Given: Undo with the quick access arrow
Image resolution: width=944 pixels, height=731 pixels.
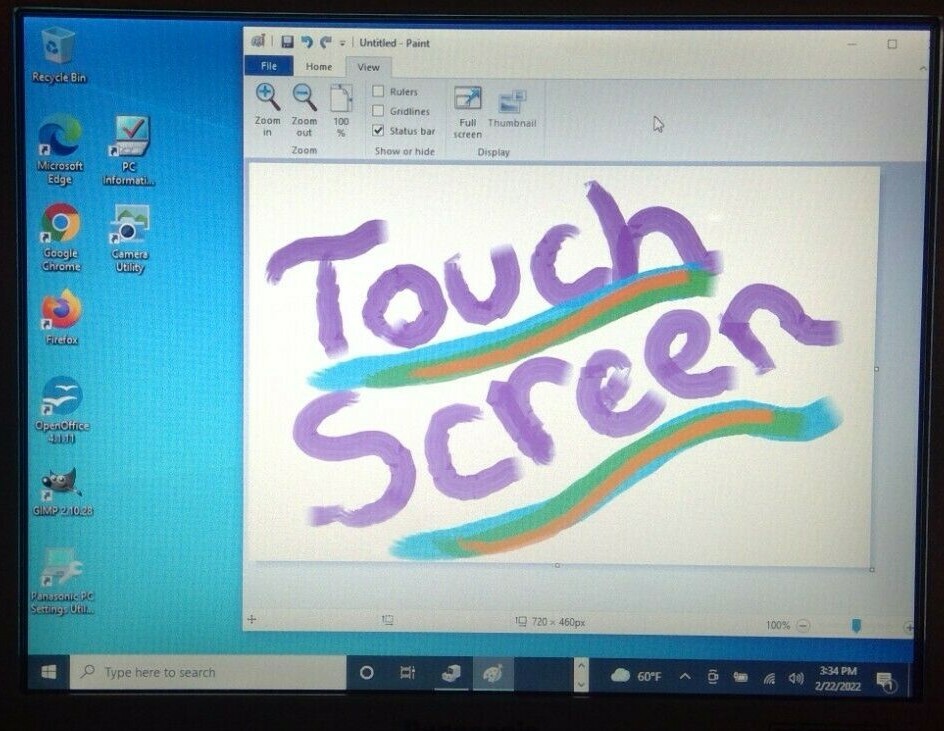Looking at the screenshot, I should (x=307, y=42).
